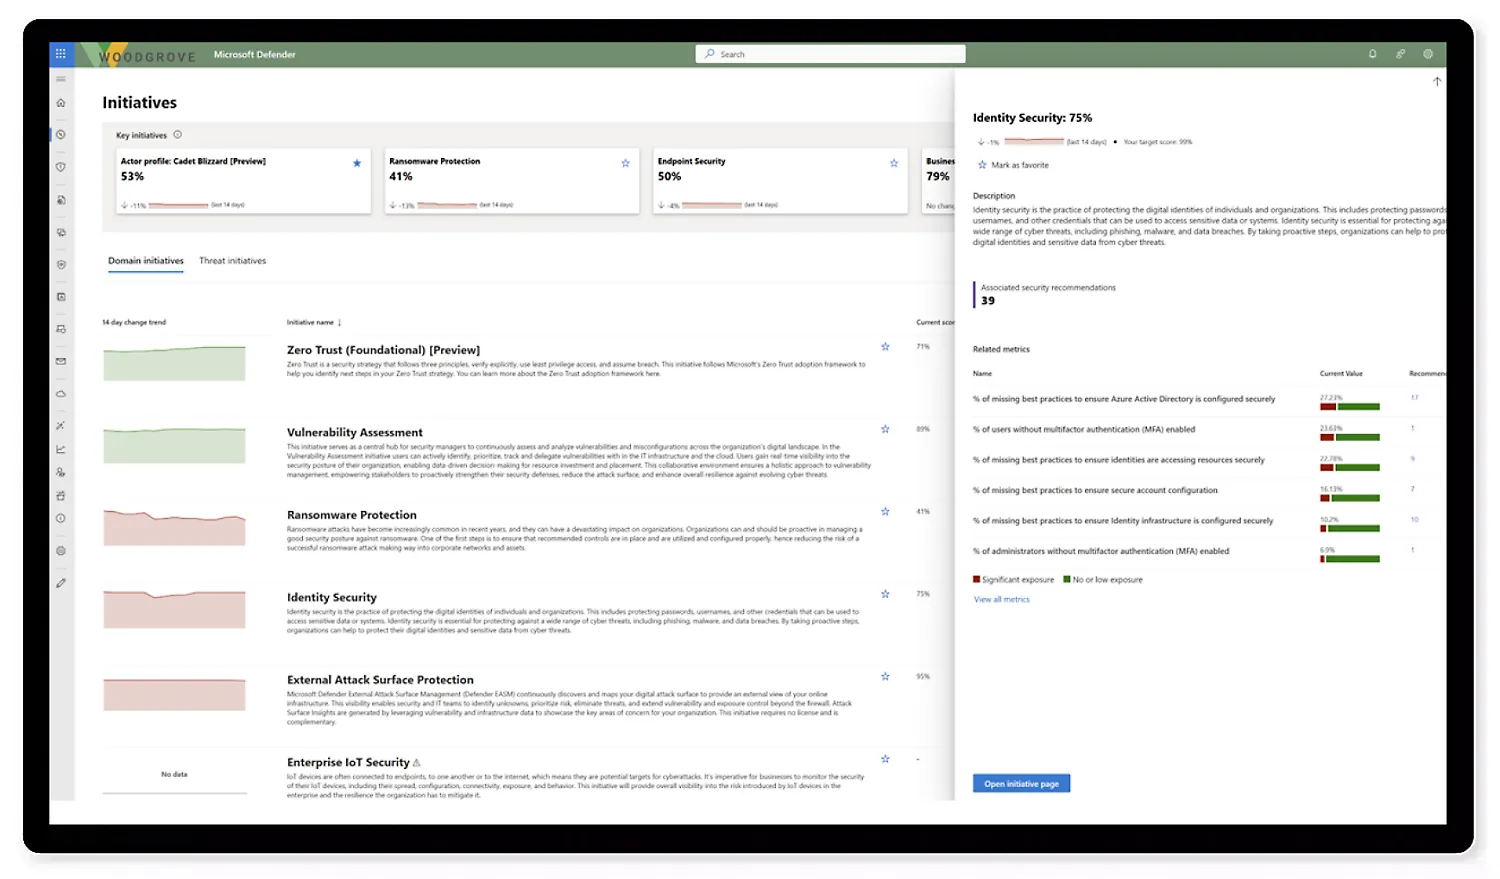The height and width of the screenshot is (879, 1500).
Task: Click the Open initiative page button
Action: tap(1021, 784)
